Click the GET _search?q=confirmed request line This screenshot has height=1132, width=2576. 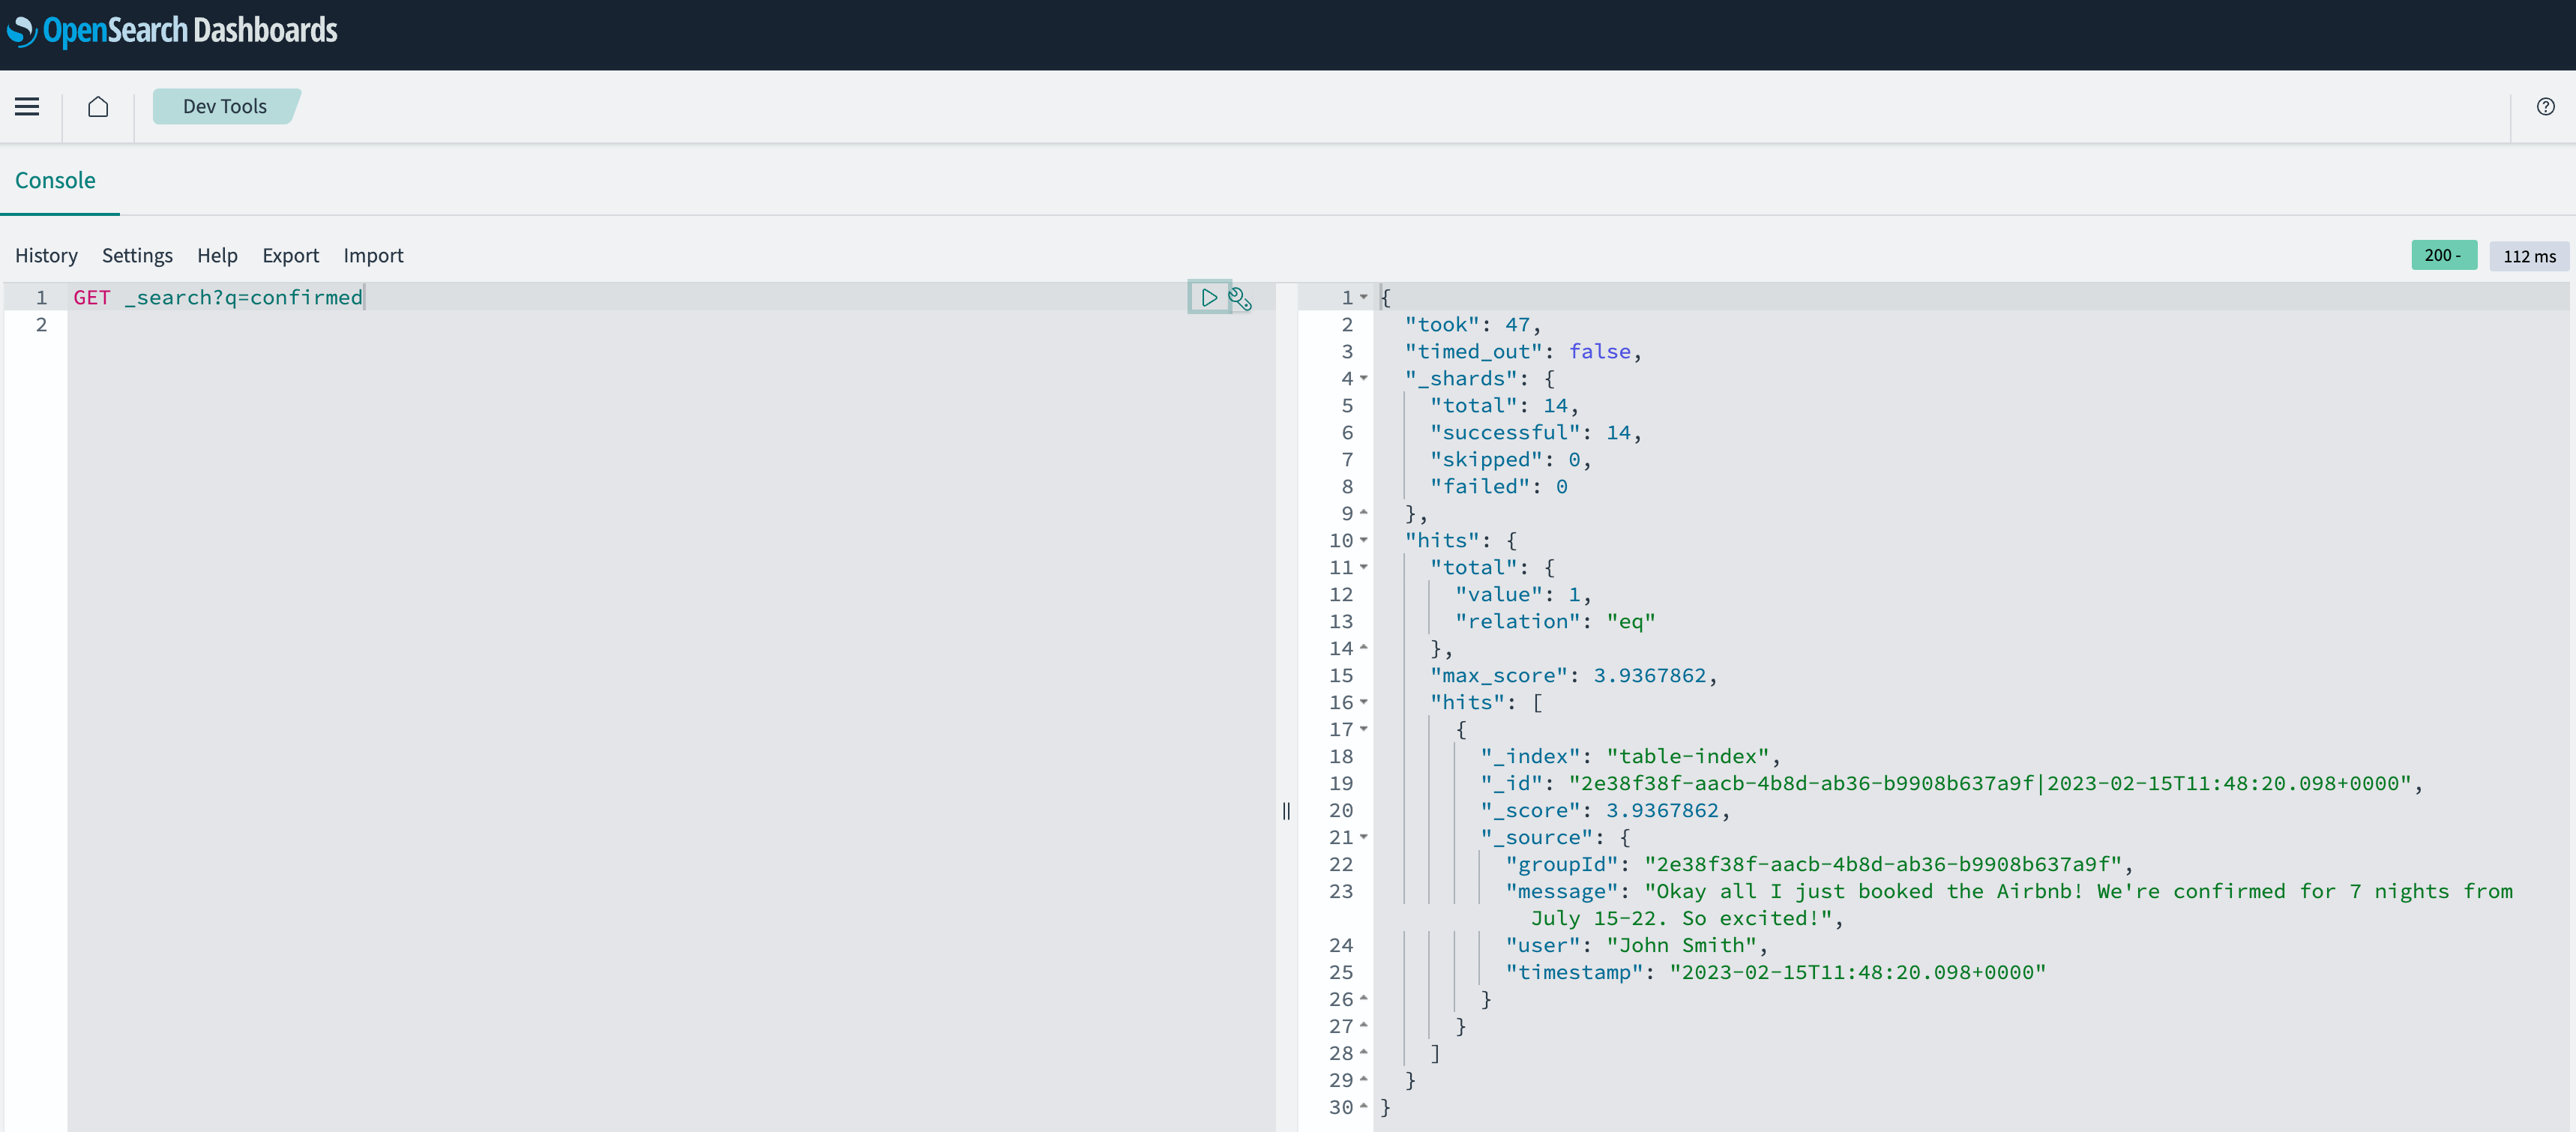coord(218,297)
